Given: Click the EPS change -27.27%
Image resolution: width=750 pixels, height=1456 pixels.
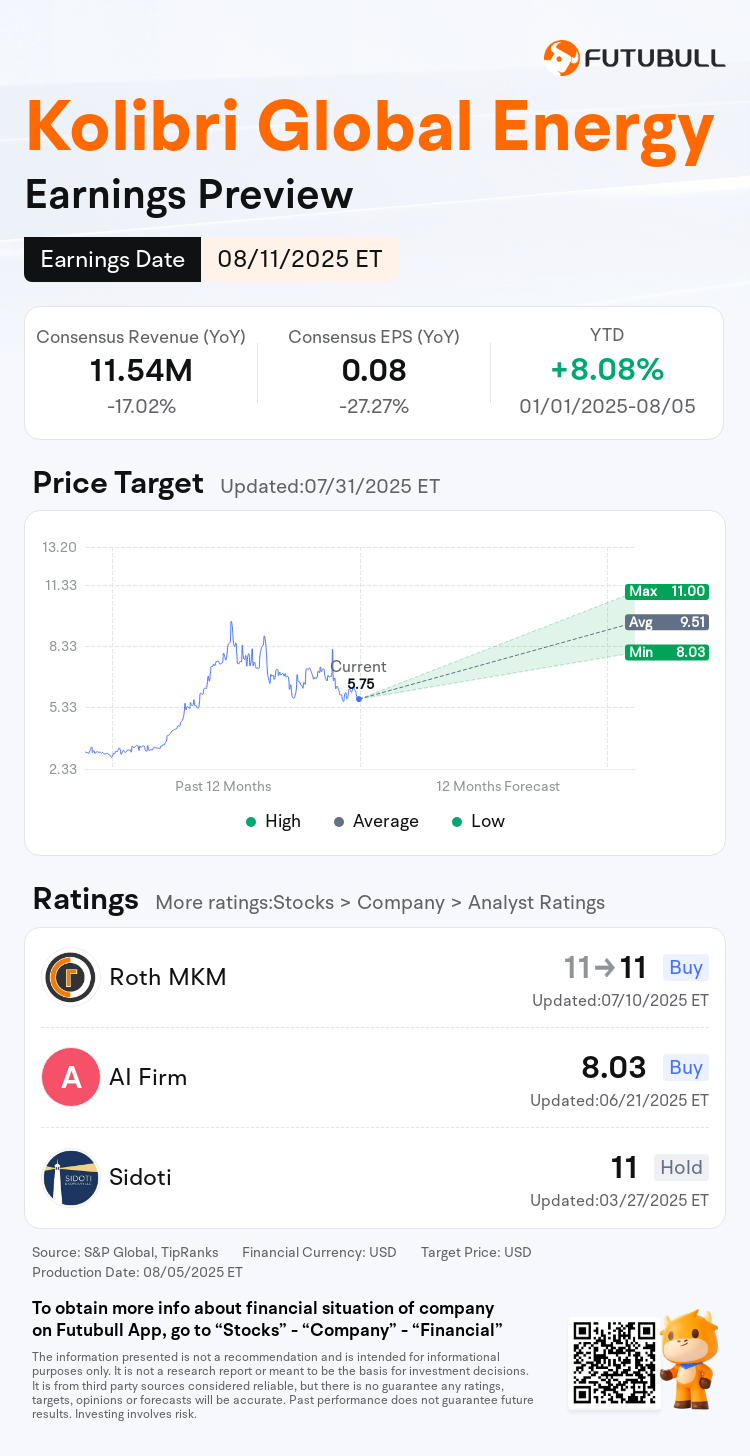Looking at the screenshot, I should (x=374, y=406).
